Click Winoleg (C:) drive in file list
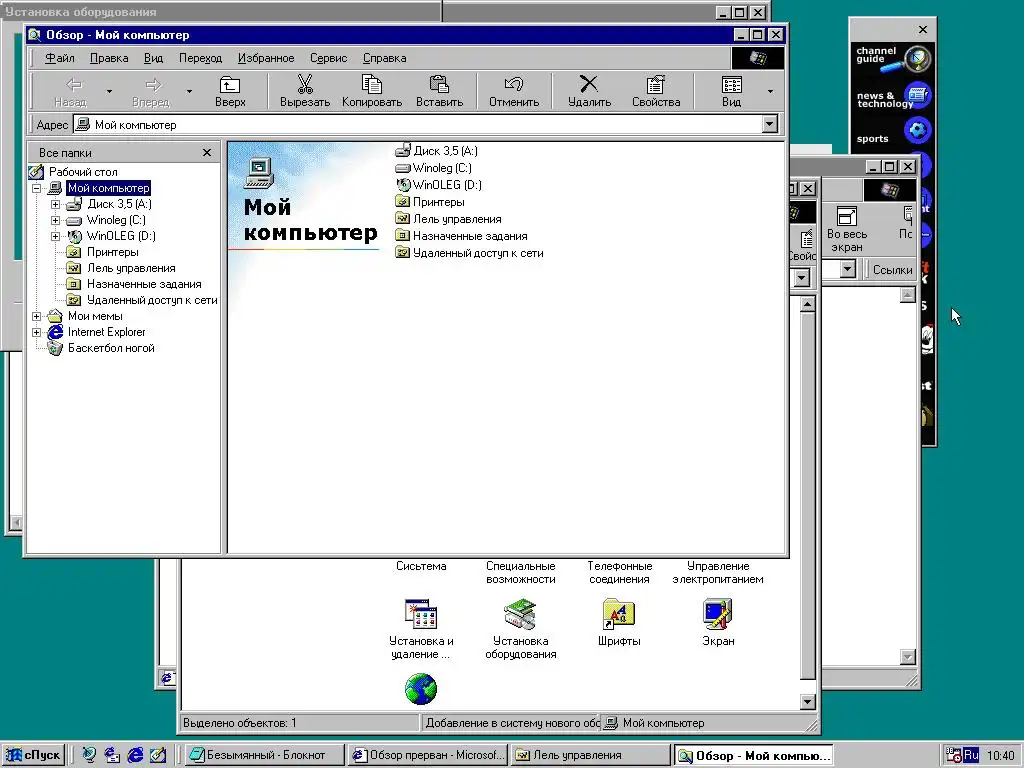The width and height of the screenshot is (1024, 768). tap(441, 168)
